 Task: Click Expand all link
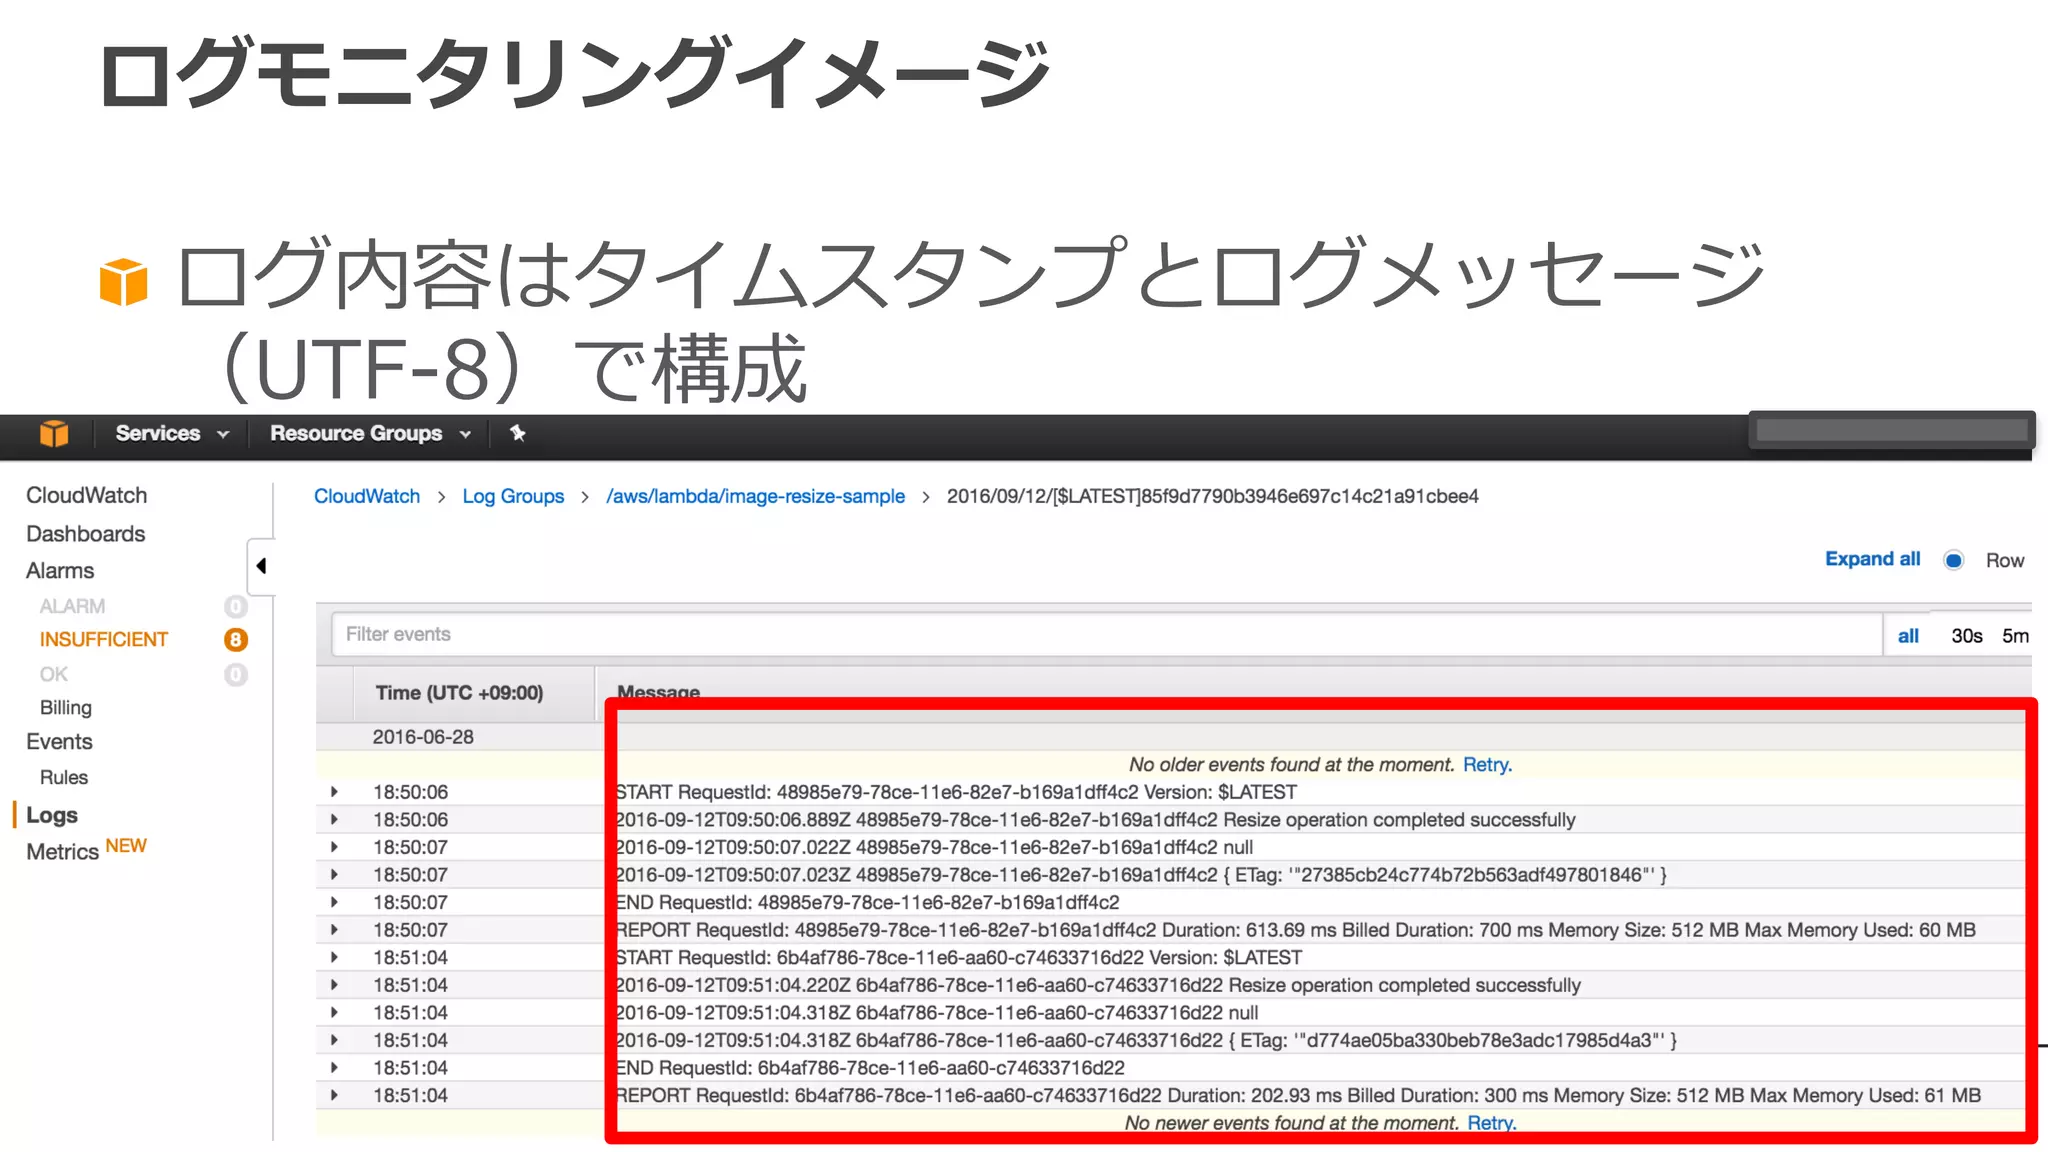coord(1872,559)
